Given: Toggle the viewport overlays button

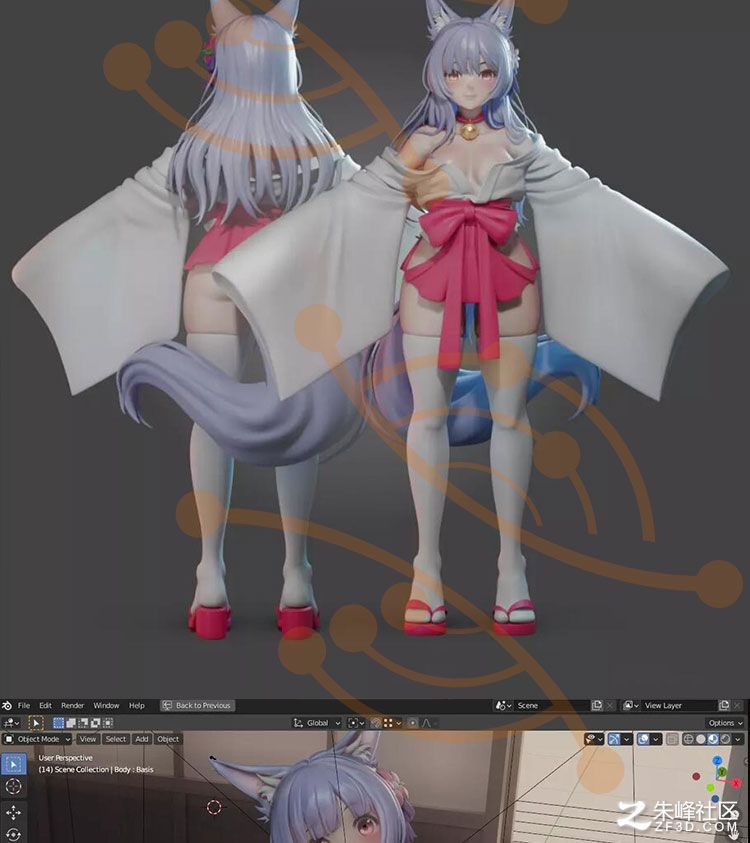Looking at the screenshot, I should pyautogui.click(x=644, y=739).
